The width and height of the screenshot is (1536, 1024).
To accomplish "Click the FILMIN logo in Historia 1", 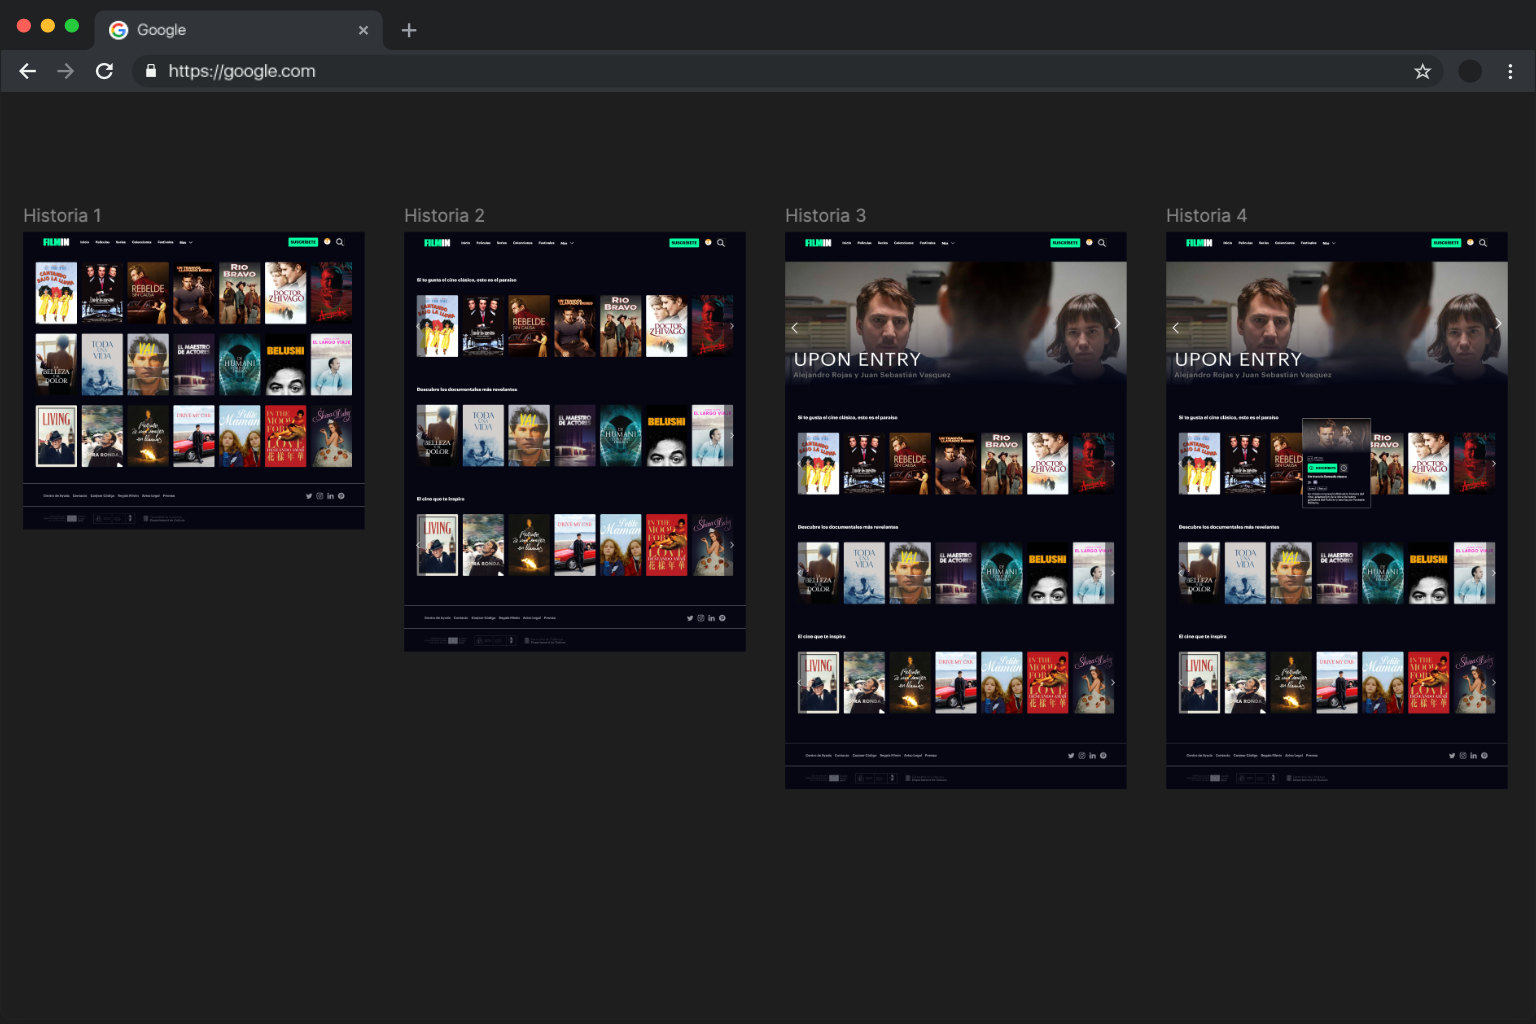I will 57,242.
